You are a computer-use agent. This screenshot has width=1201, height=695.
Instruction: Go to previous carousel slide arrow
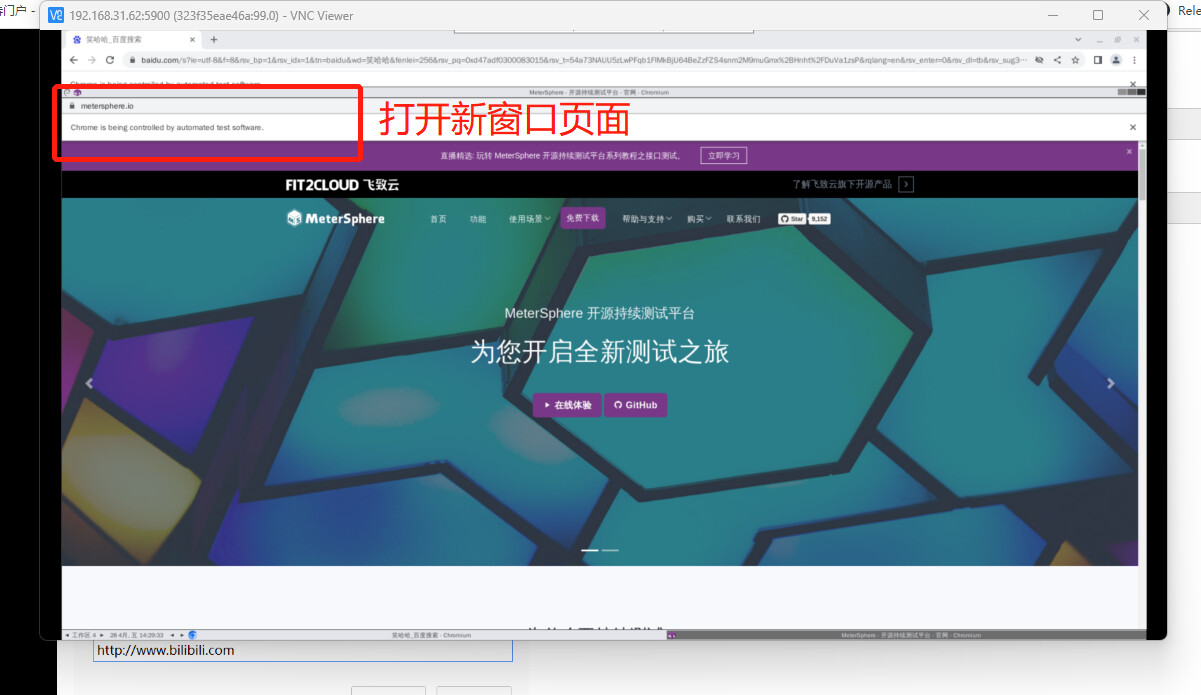tap(88, 383)
